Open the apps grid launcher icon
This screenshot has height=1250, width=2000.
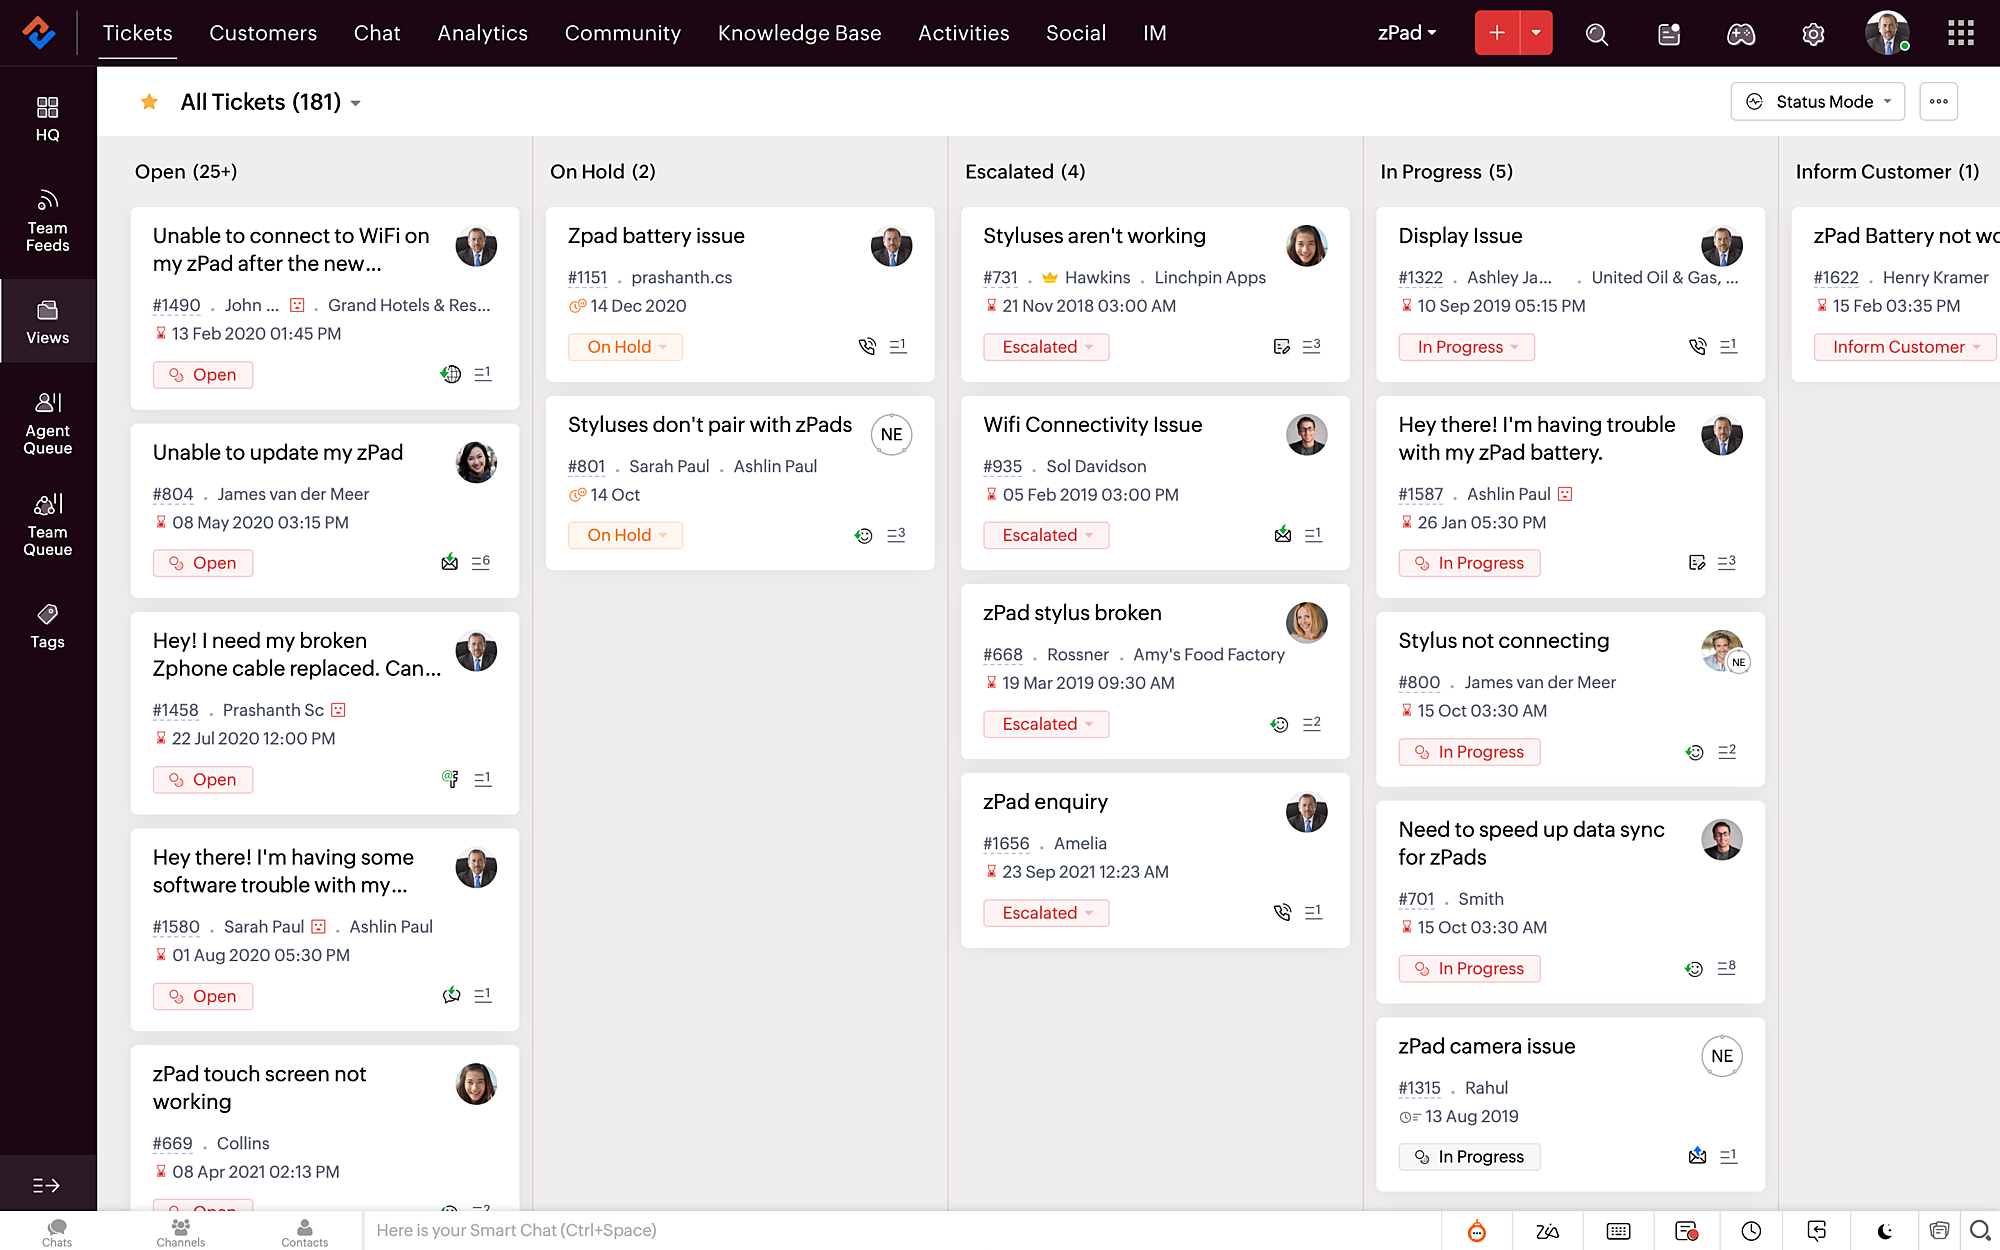(1960, 33)
